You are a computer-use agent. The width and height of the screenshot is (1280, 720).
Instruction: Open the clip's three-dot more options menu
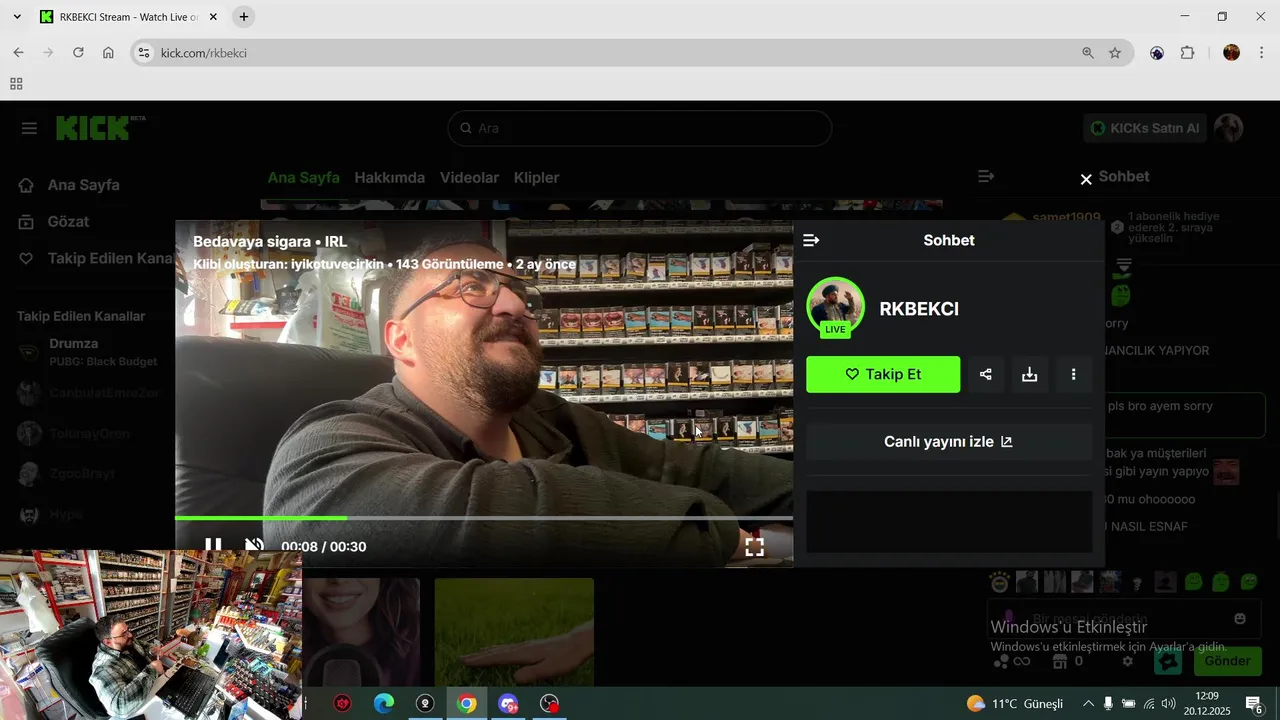click(x=1074, y=374)
